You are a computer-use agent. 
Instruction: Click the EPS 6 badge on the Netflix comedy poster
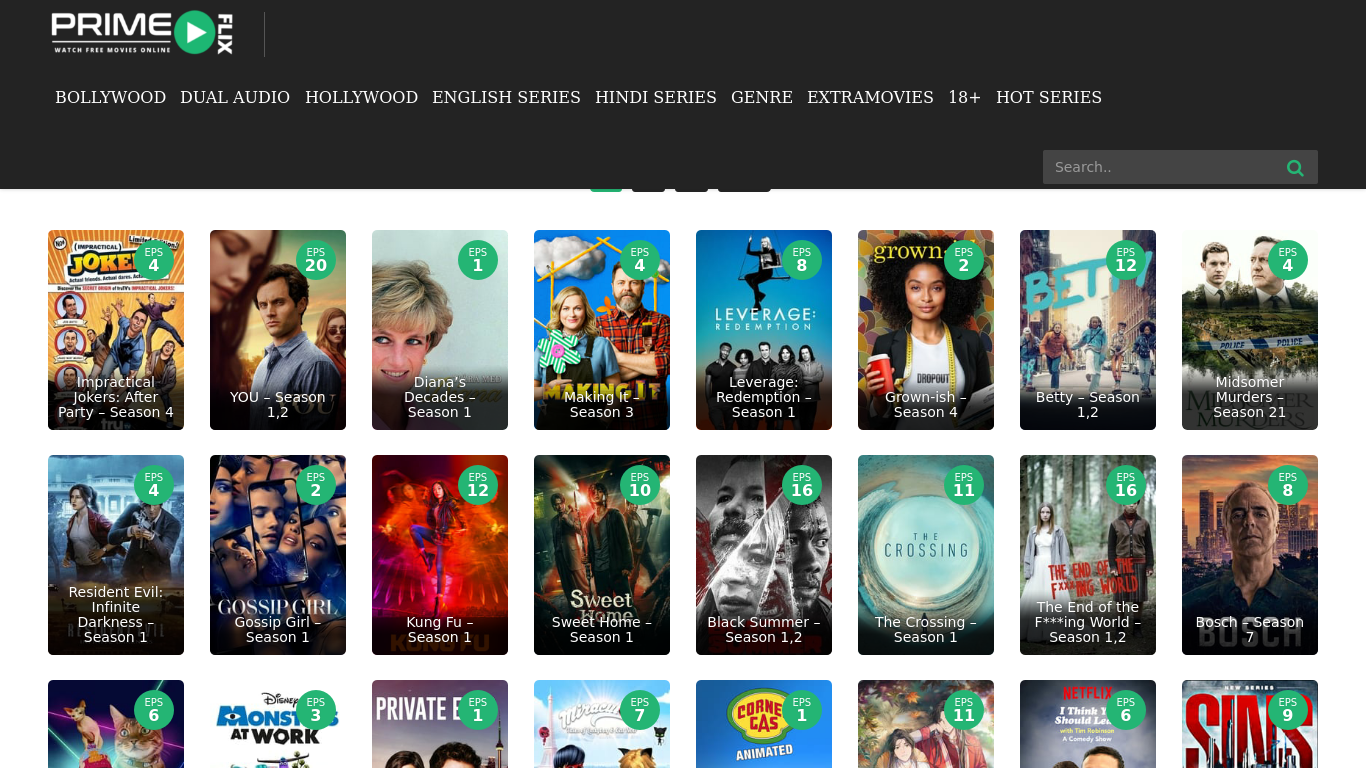1125,708
